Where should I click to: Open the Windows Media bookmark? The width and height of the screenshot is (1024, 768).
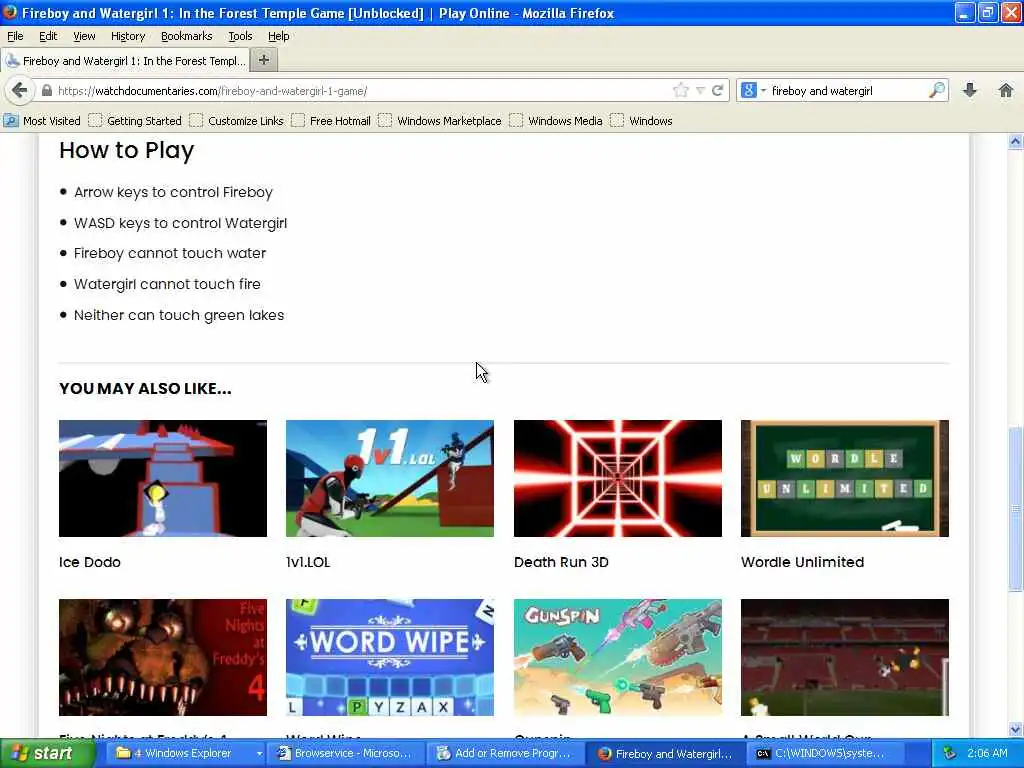tap(556, 121)
